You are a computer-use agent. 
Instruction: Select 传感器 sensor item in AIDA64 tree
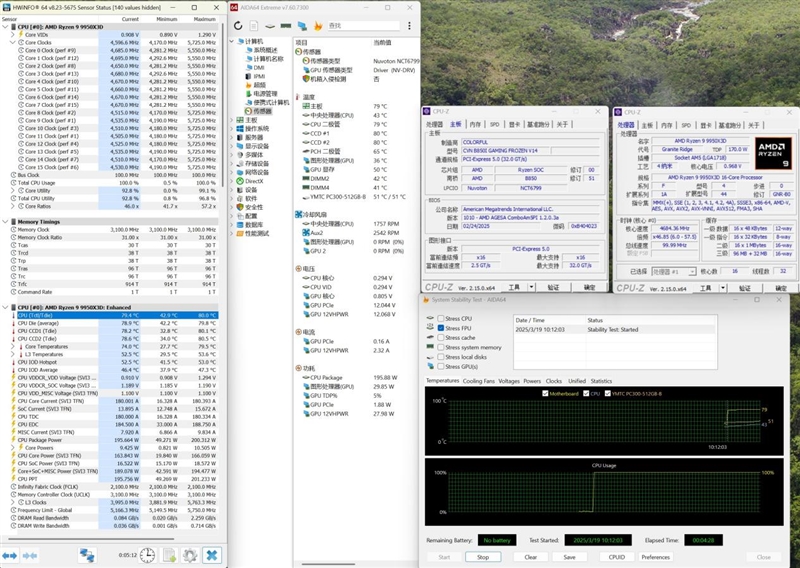[258, 111]
